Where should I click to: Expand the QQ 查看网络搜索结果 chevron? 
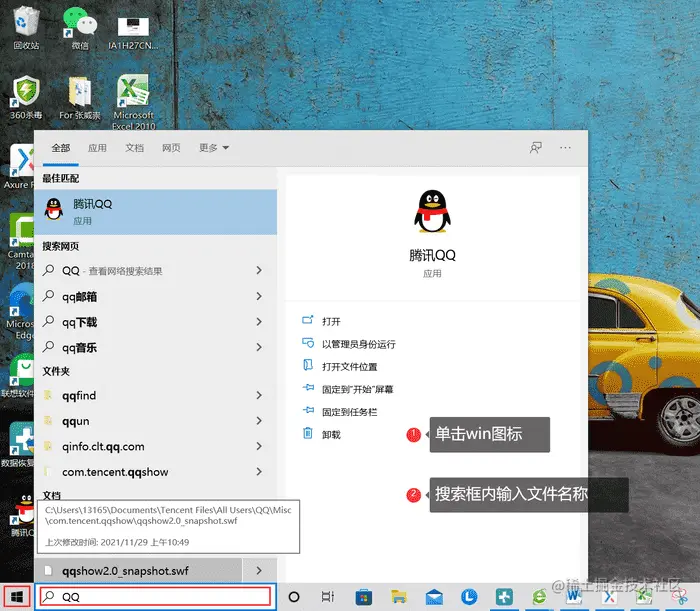pos(259,270)
